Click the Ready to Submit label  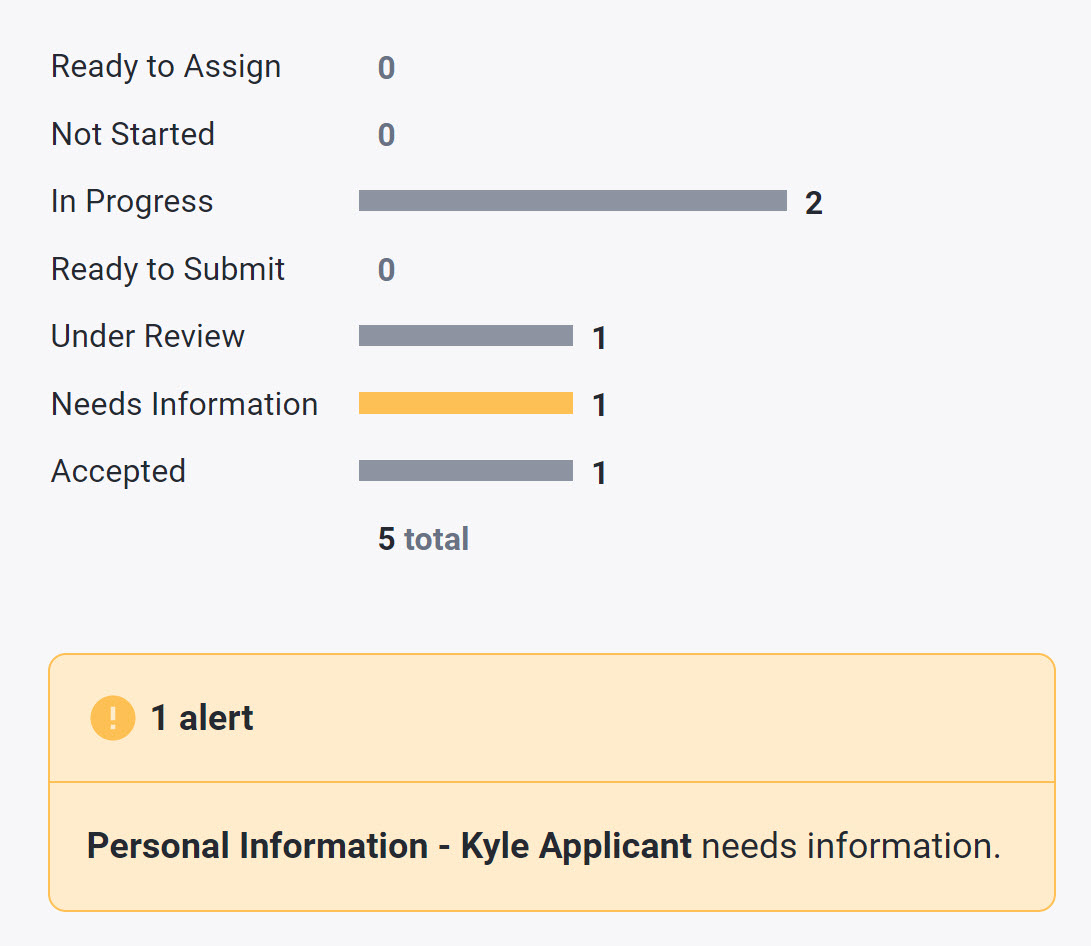tap(168, 269)
